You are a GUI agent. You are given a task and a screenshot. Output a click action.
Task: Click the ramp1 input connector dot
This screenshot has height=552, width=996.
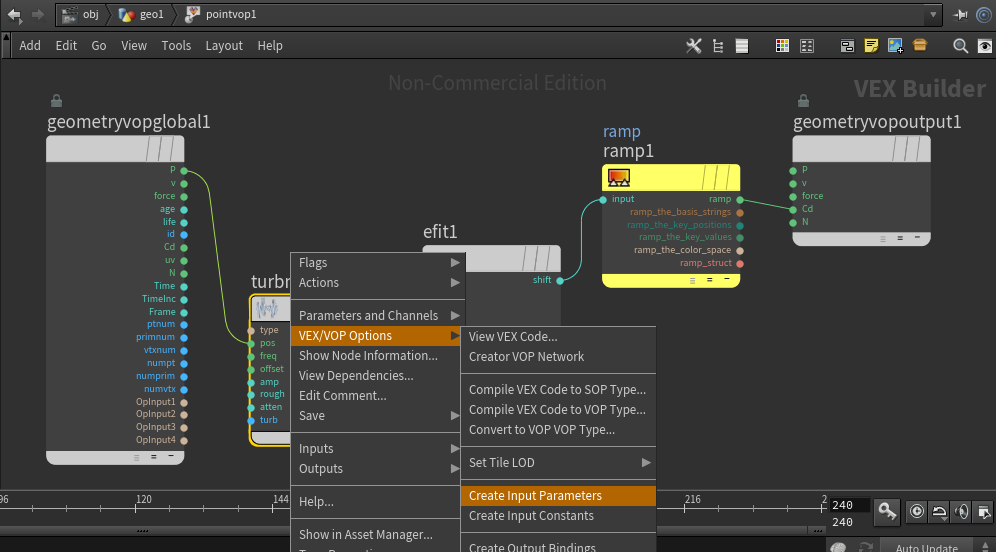(x=603, y=199)
